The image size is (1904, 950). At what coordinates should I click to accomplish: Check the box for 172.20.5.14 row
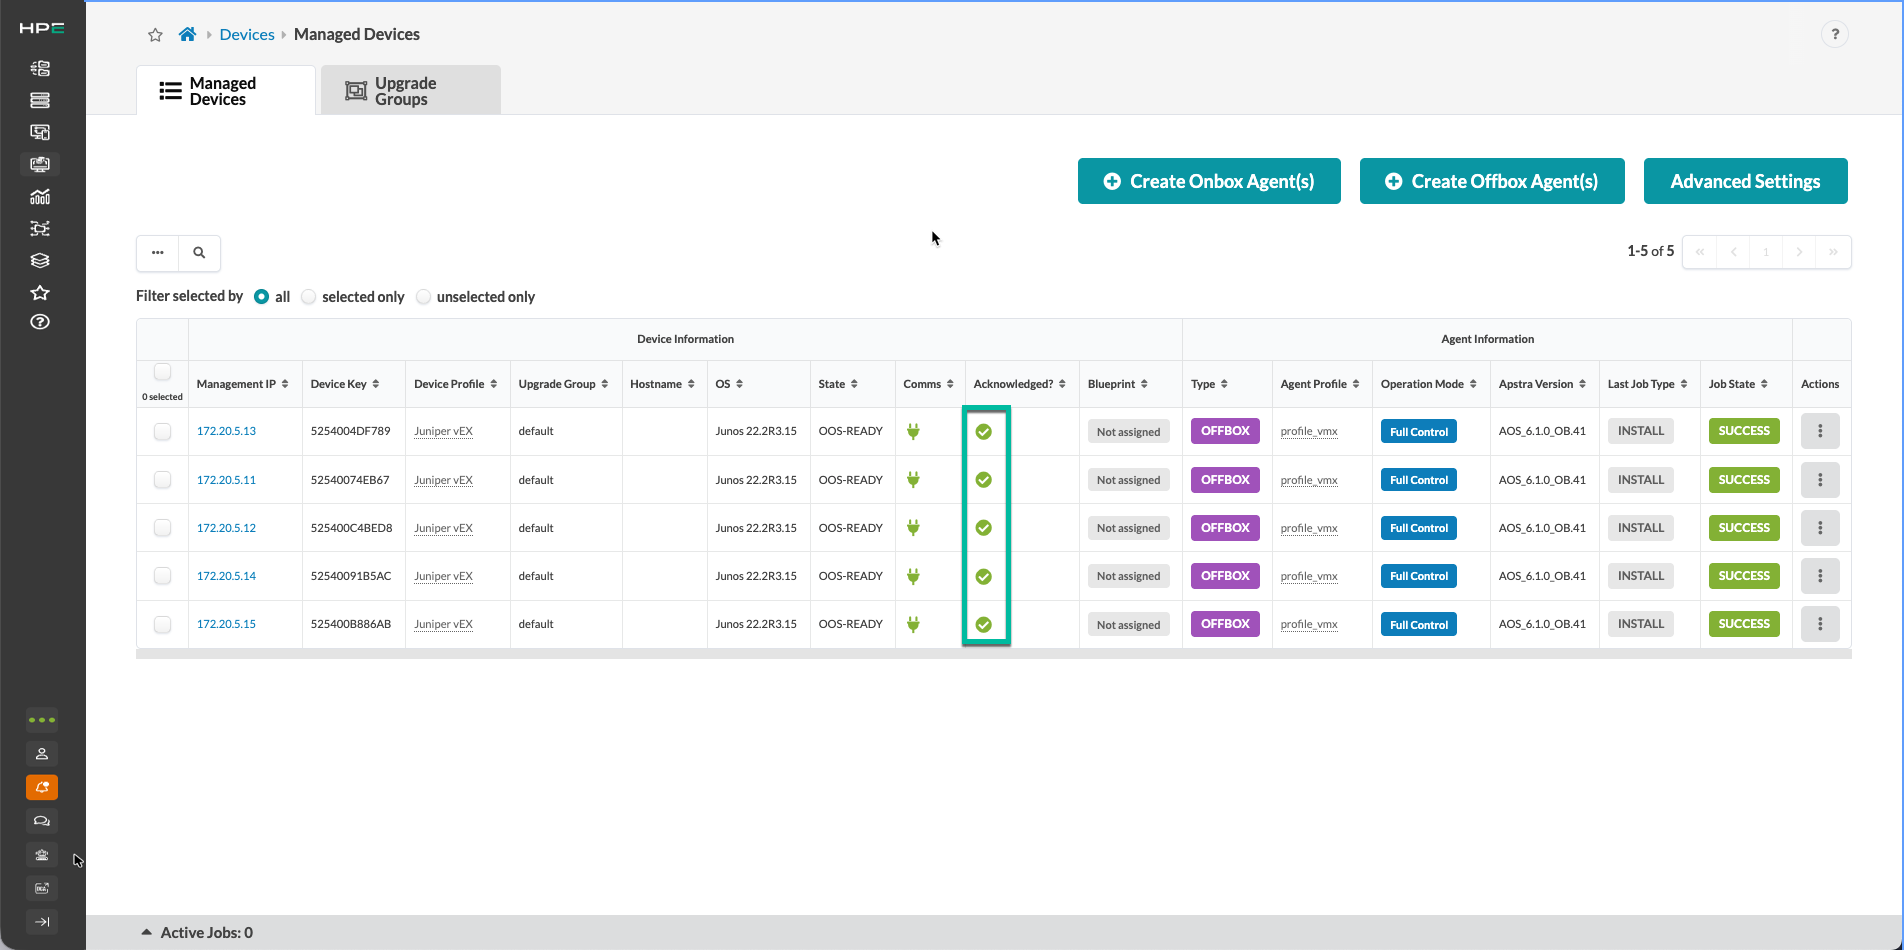162,576
